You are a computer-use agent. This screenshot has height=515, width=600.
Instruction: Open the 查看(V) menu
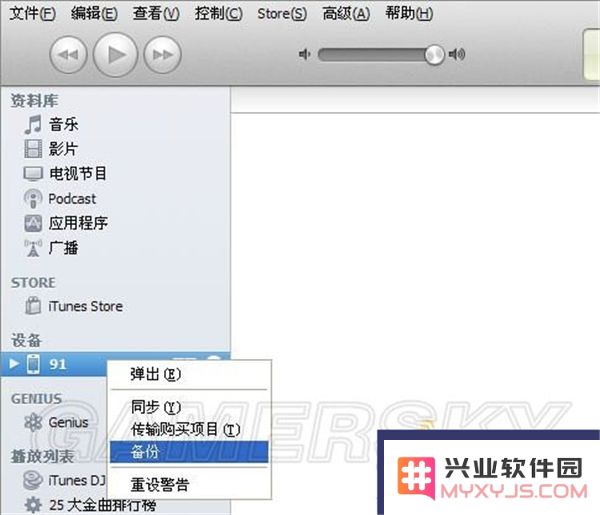(156, 14)
